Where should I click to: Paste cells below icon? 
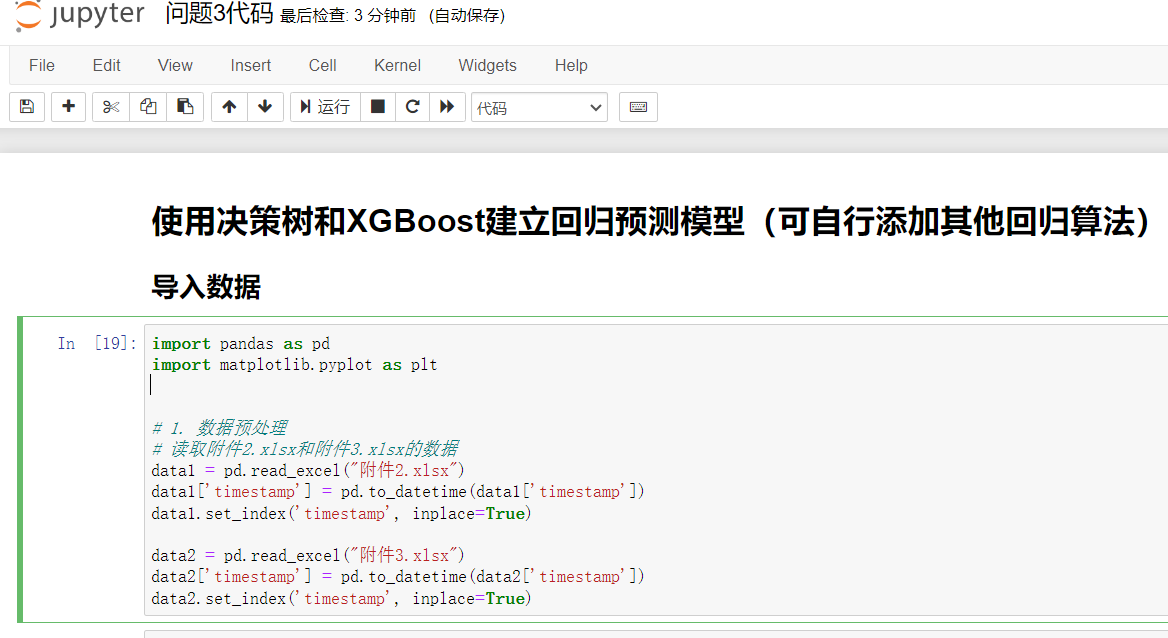click(x=185, y=107)
